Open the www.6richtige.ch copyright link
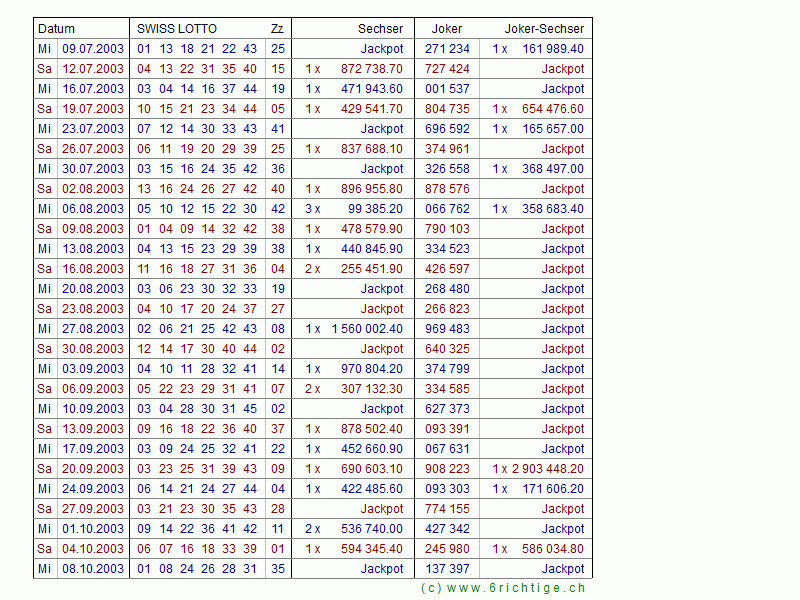800x600 pixels. [x=503, y=588]
